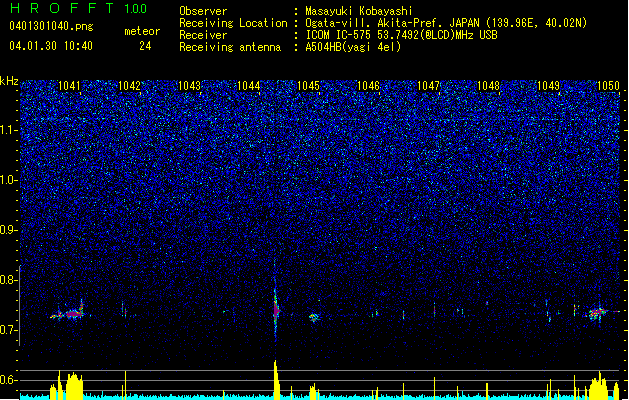
Task: Click the meteor count 24
Action: (x=145, y=46)
